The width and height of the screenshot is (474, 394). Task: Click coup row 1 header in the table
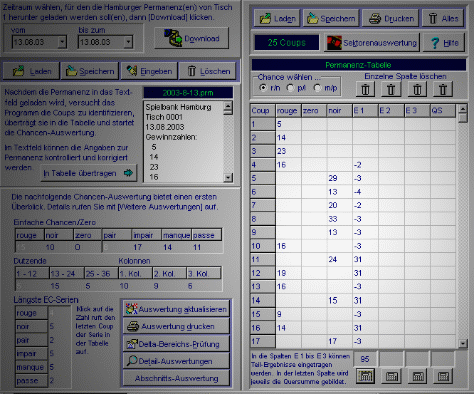pos(263,124)
